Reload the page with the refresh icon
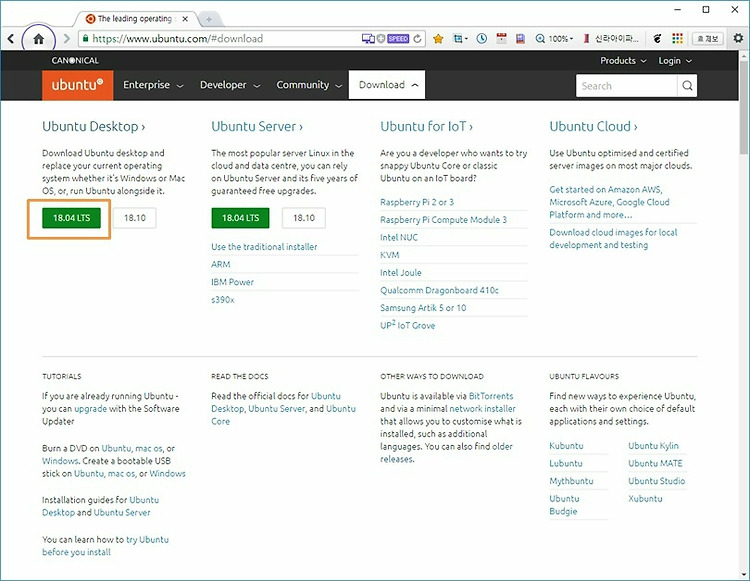 (x=418, y=39)
